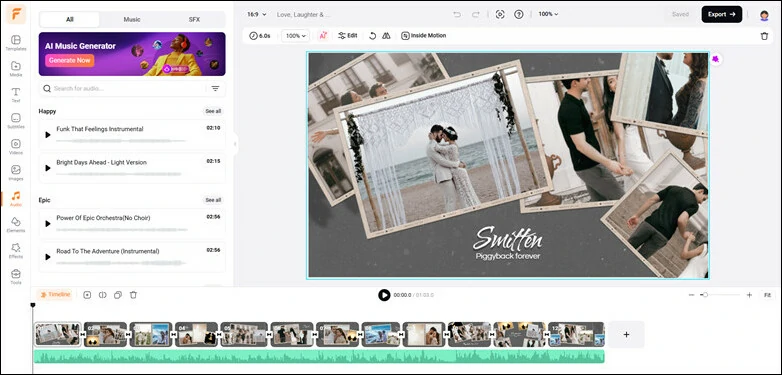Open the Videos panel in the sidebar
This screenshot has height=375, width=782.
15,147
